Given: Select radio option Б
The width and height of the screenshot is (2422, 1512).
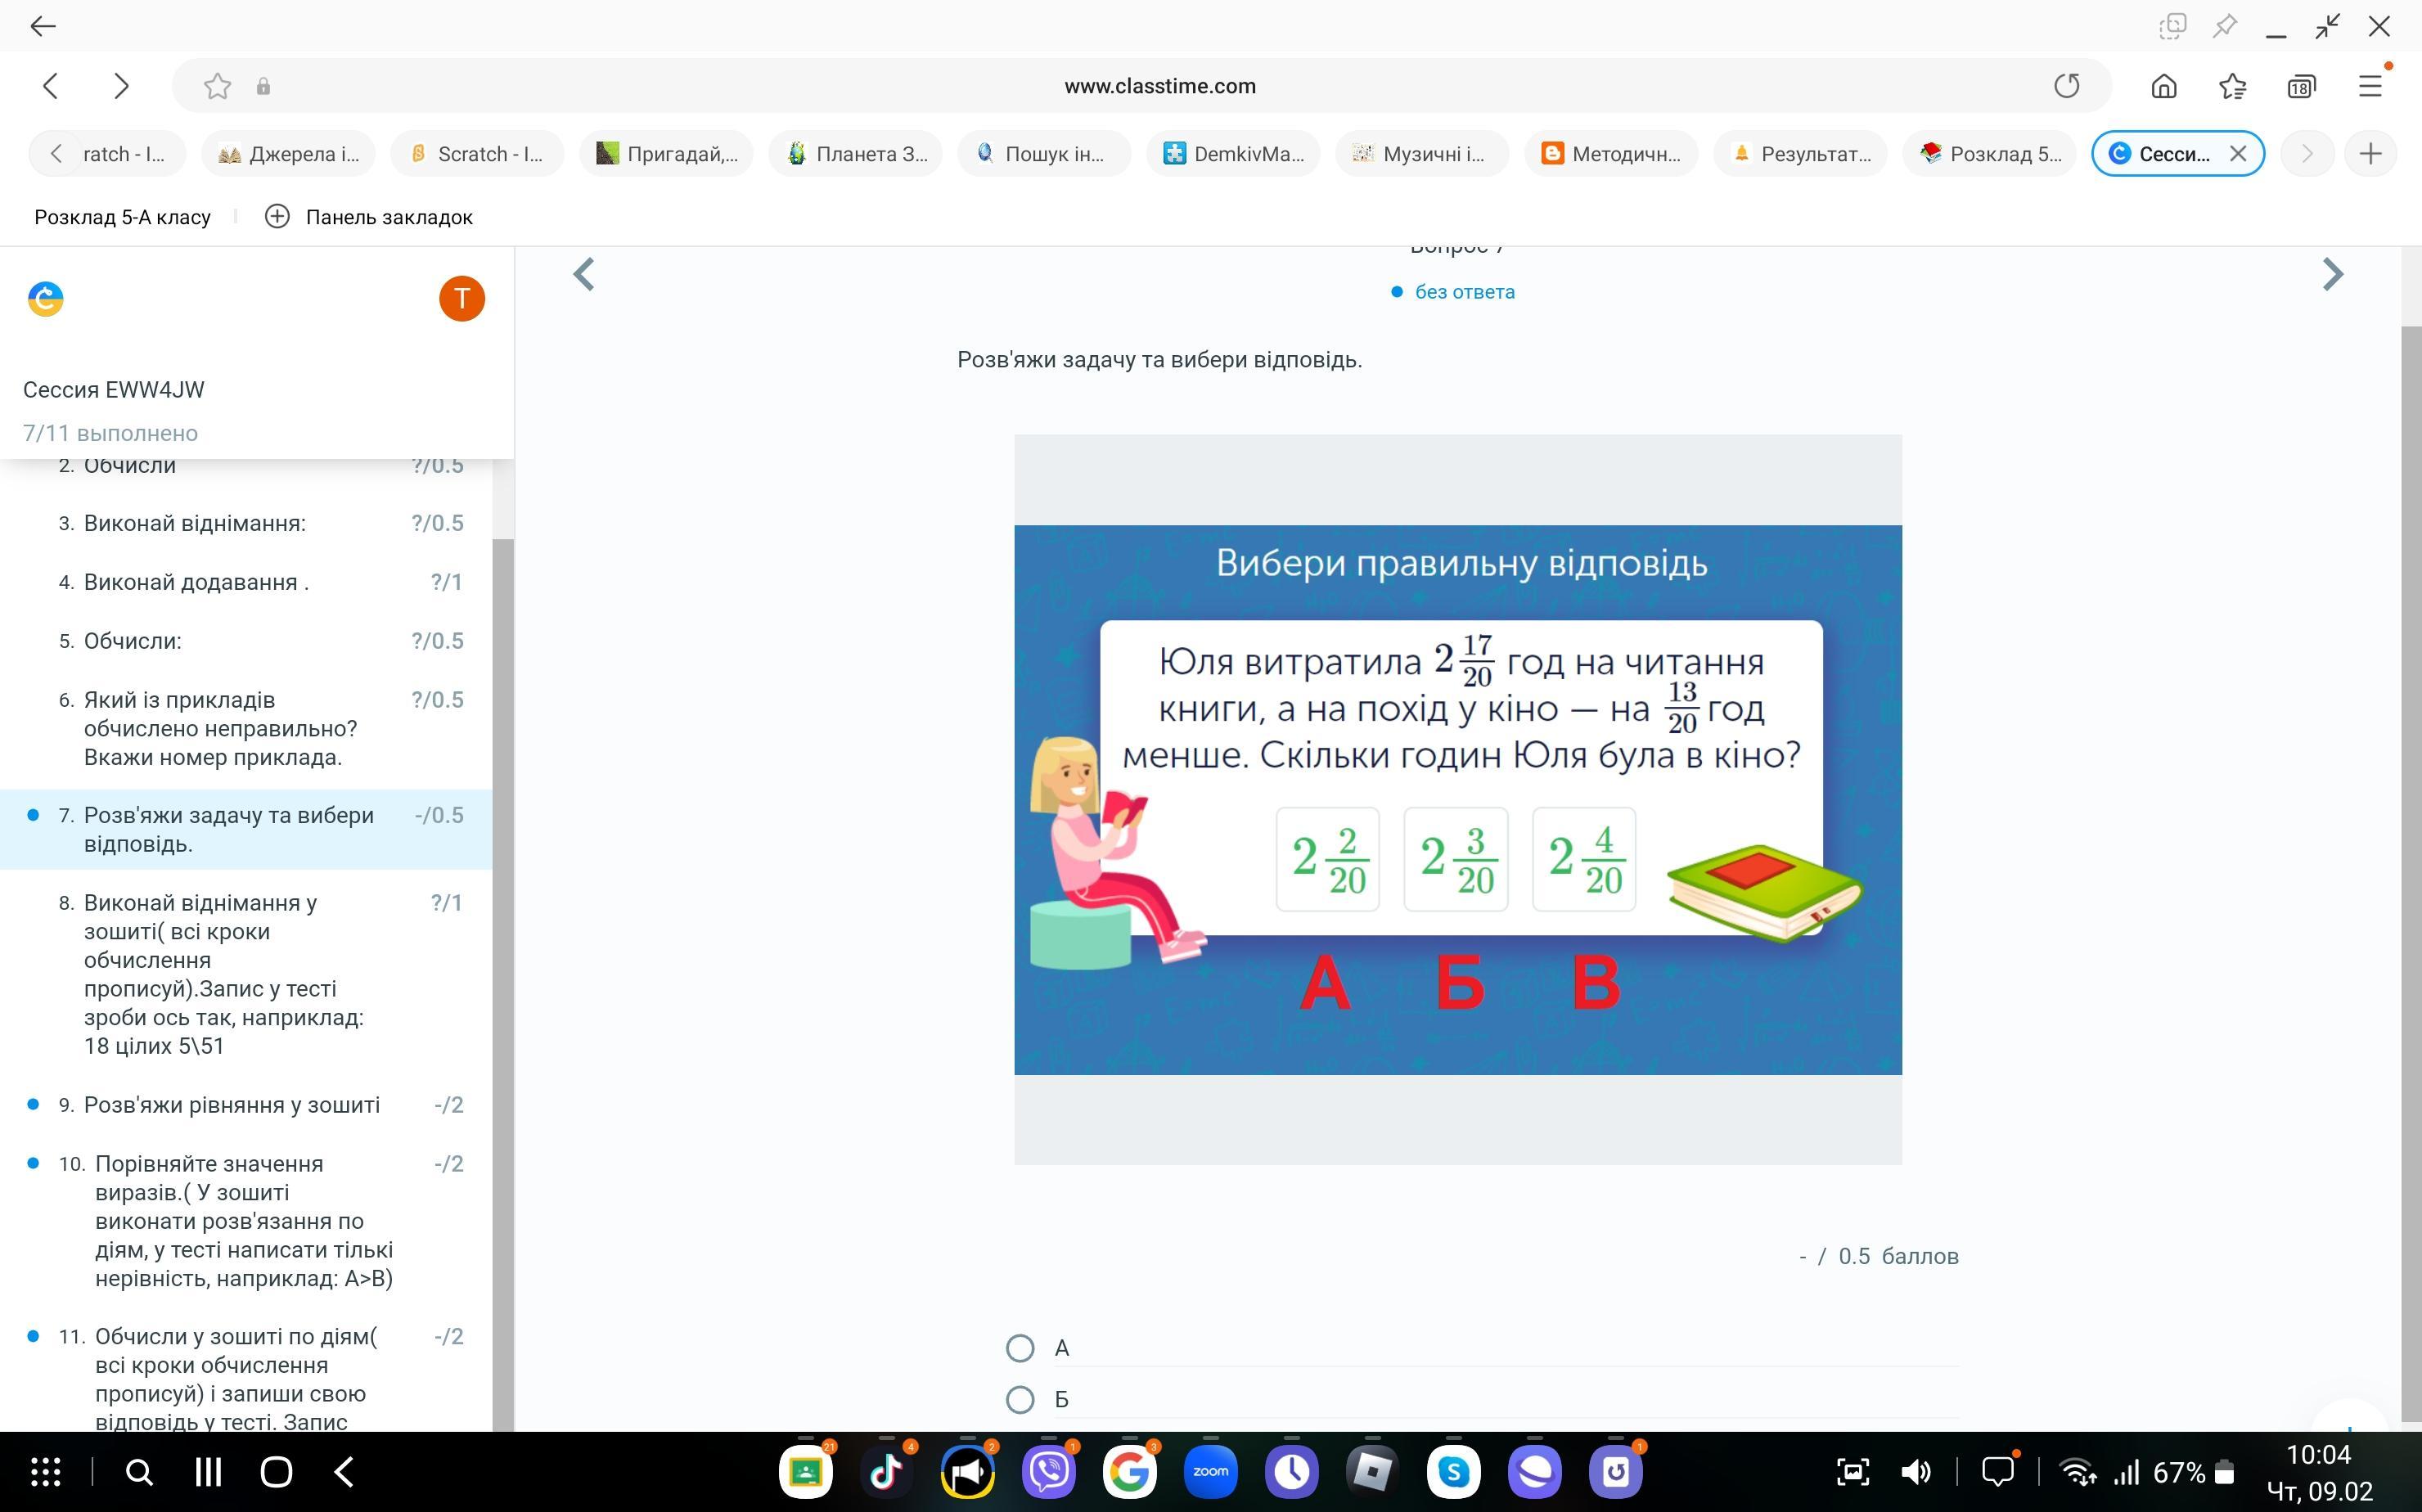Looking at the screenshot, I should 1020,1399.
